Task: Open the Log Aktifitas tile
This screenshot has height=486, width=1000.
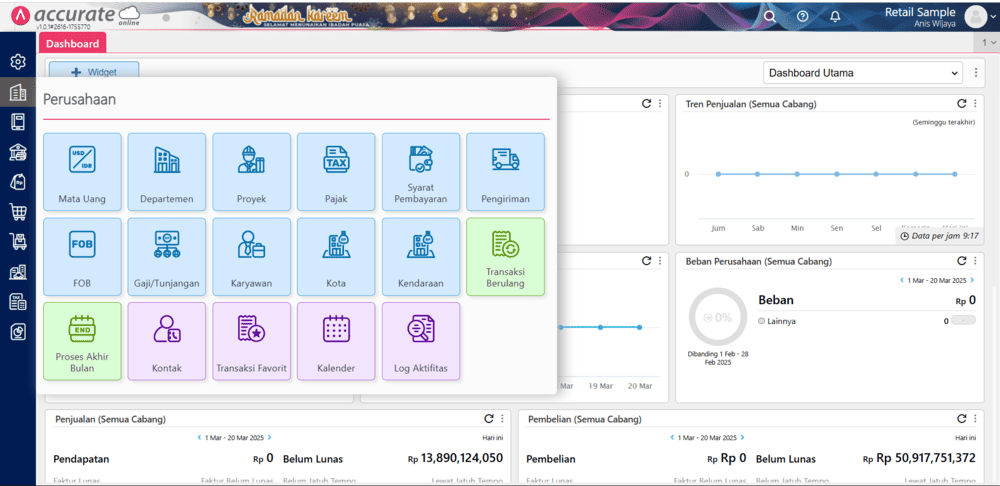Action: pyautogui.click(x=421, y=341)
